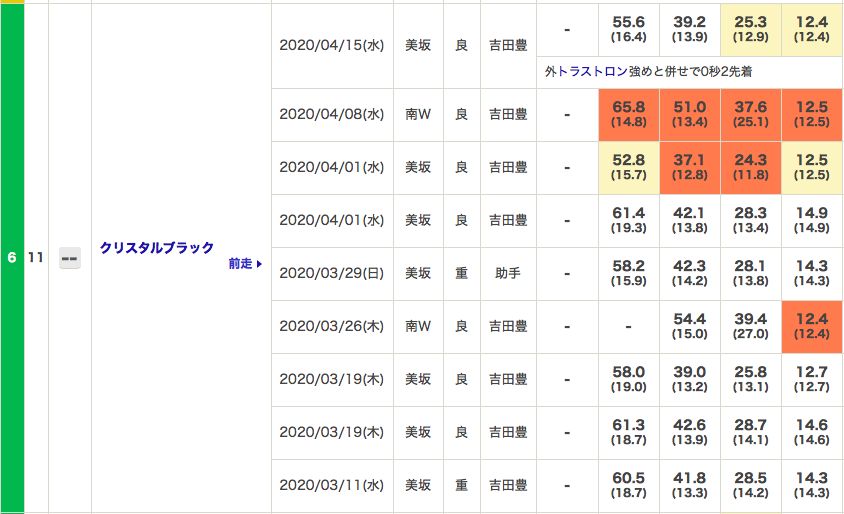Click the '--' mark button

69,258
